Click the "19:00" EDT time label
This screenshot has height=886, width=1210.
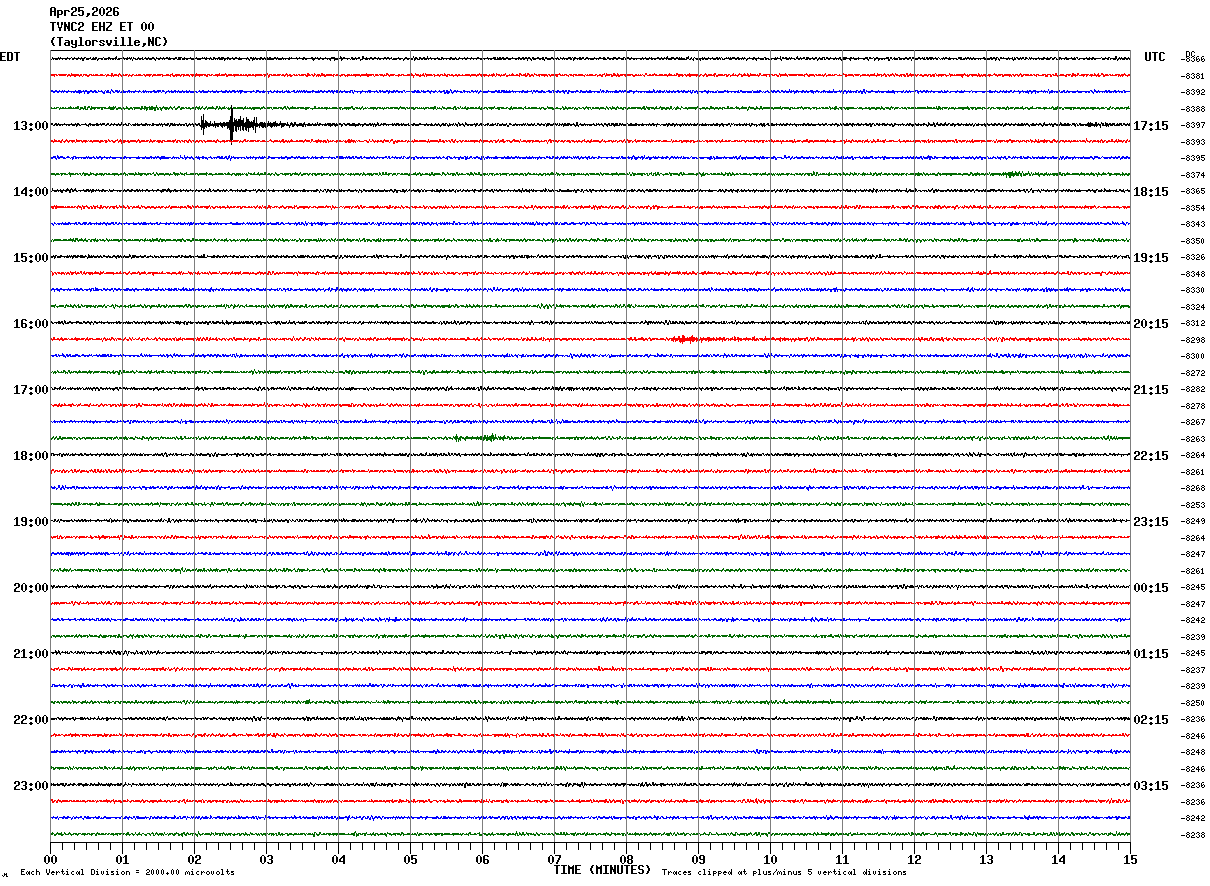coord(31,522)
